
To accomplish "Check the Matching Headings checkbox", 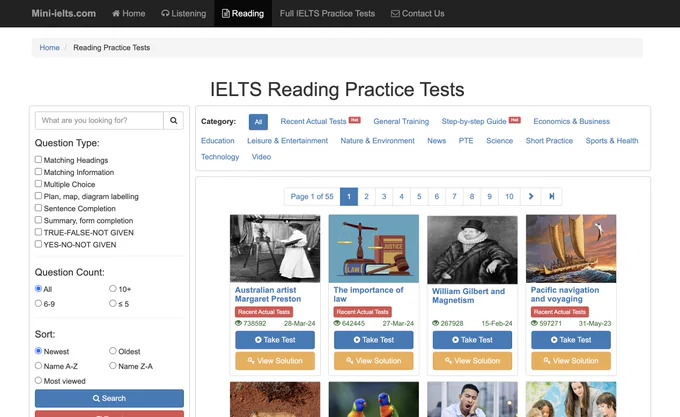I will 38,160.
